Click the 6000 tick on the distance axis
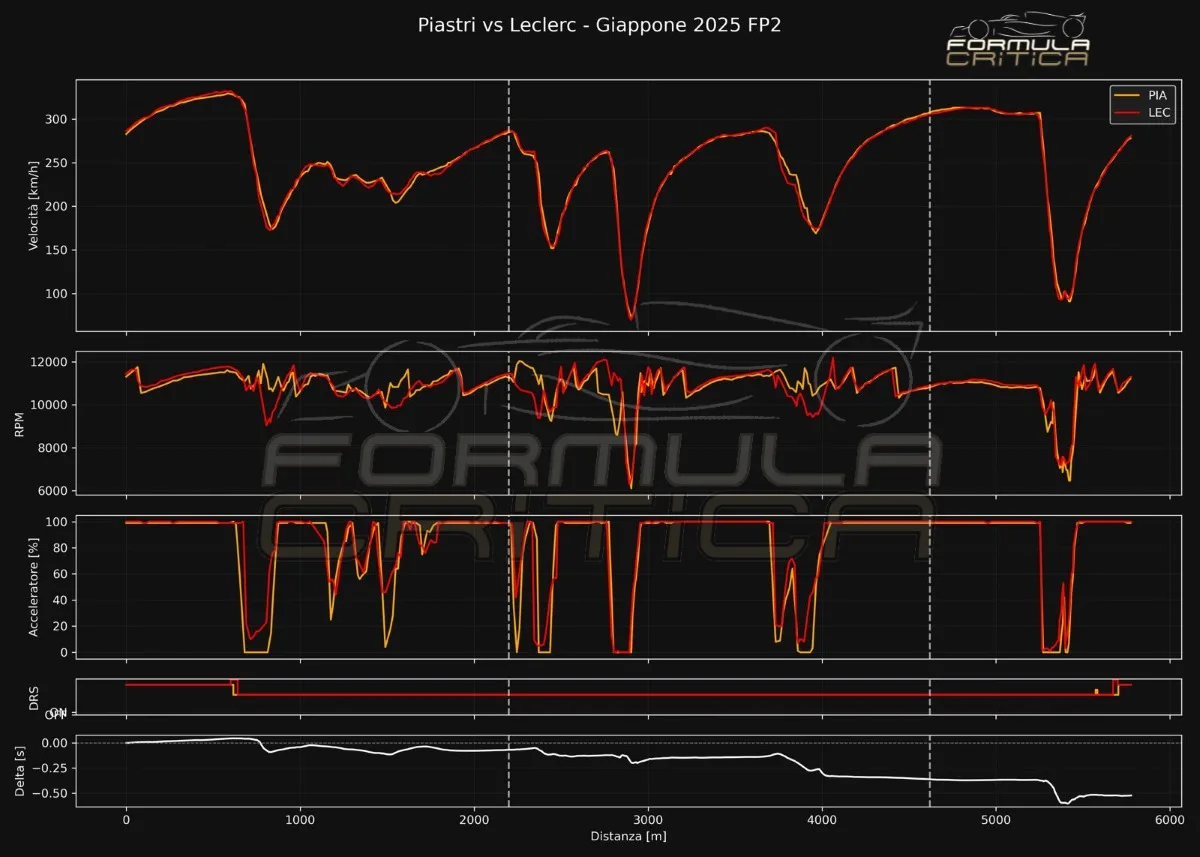The image size is (1200, 857). (1170, 818)
